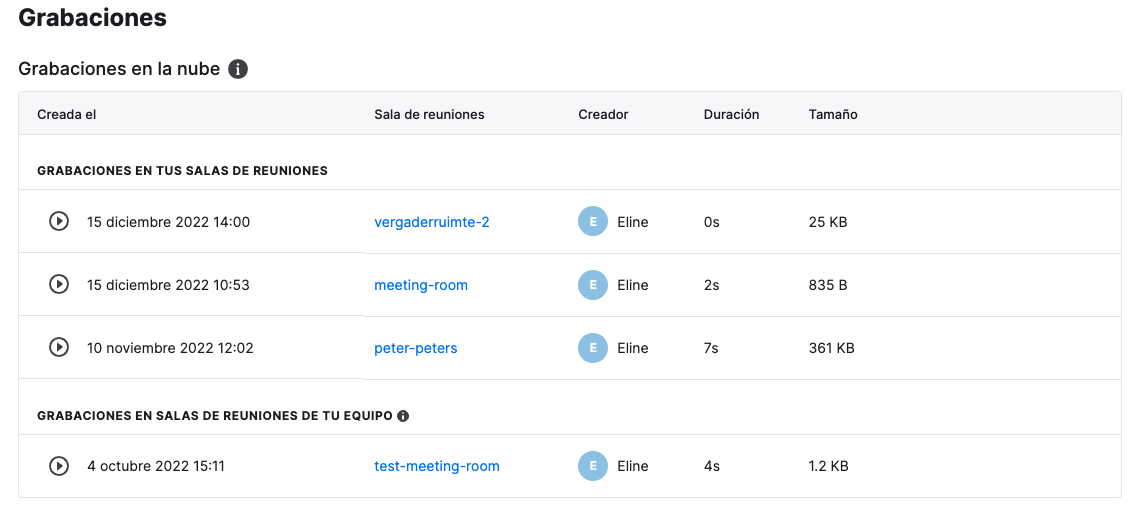Click the Tamaño column header
Viewport: 1133px width, 510px height.
tap(833, 114)
